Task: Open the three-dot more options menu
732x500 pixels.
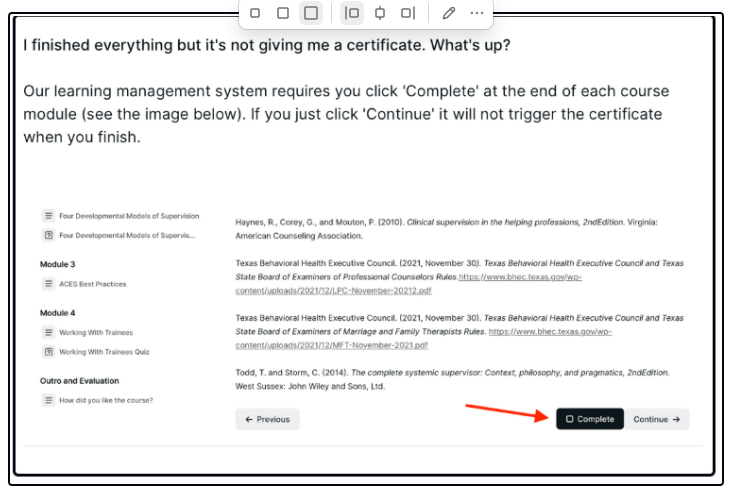Action: (x=477, y=13)
